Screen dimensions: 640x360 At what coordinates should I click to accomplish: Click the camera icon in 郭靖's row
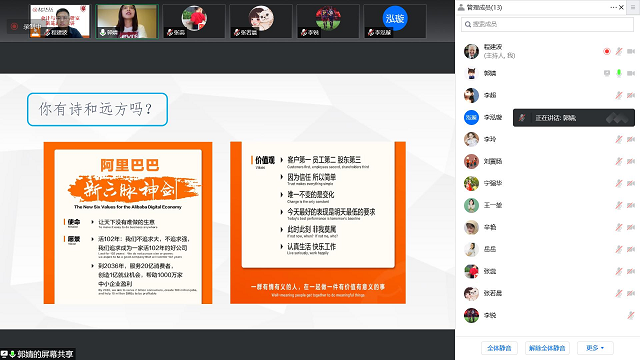pos(631,73)
